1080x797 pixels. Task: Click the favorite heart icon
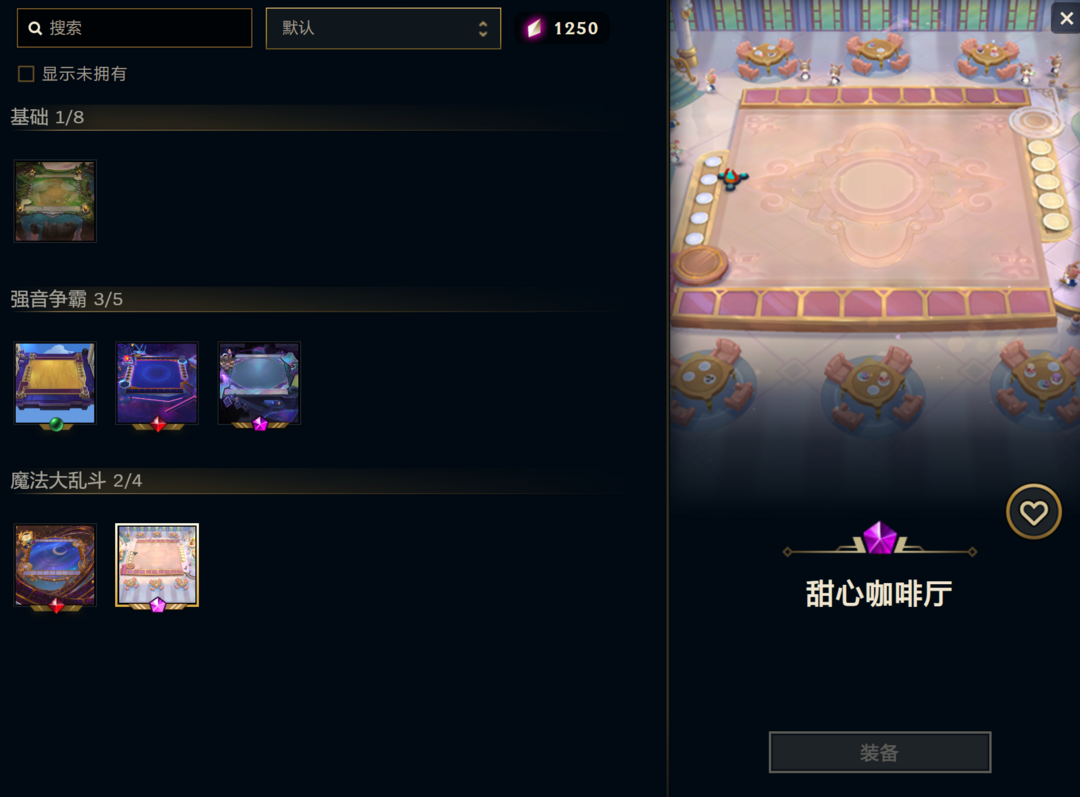(1033, 512)
